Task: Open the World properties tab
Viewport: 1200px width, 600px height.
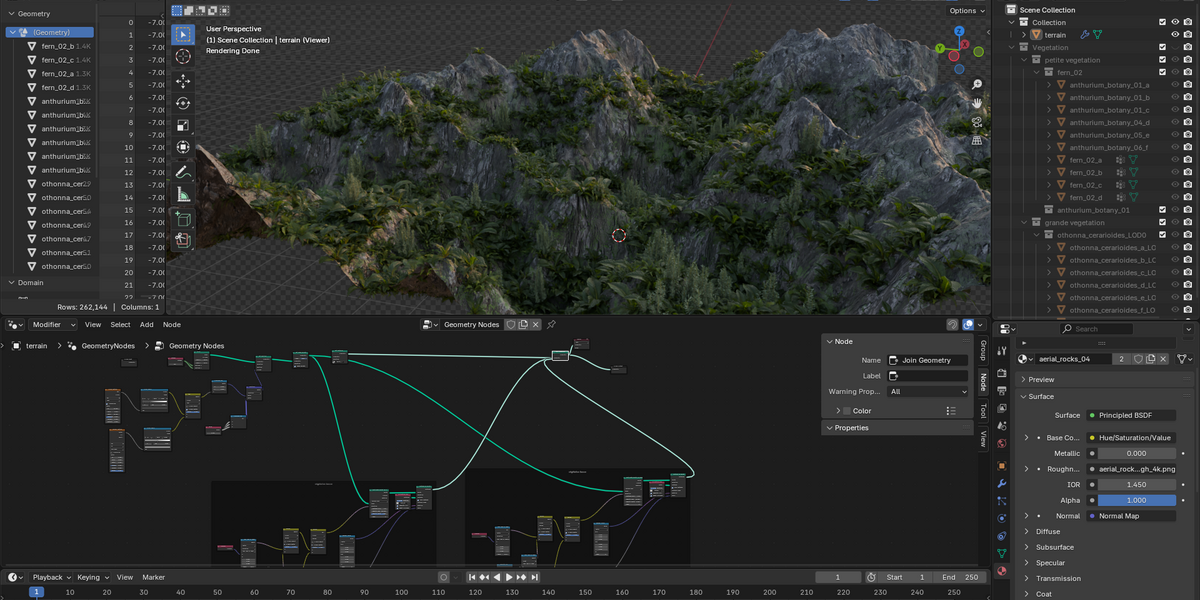Action: coord(1001,444)
